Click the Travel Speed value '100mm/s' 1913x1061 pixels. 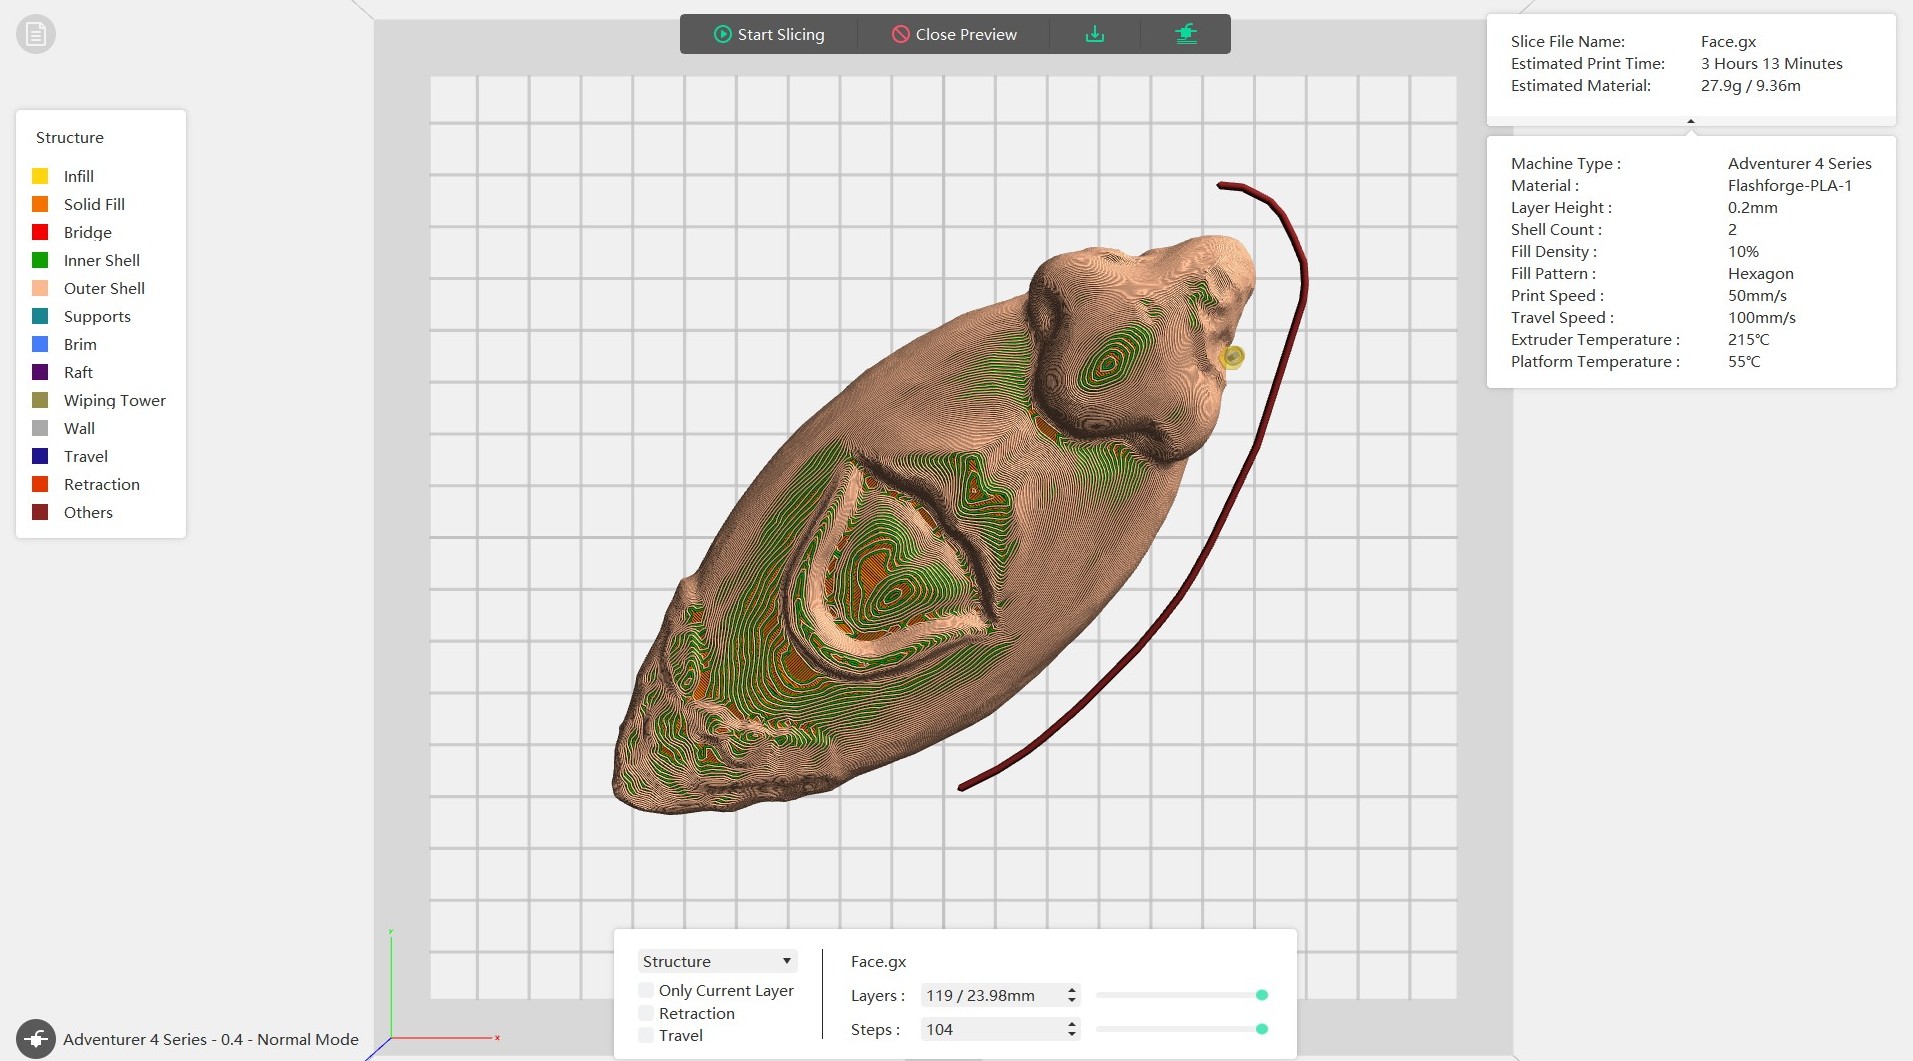(x=1761, y=317)
